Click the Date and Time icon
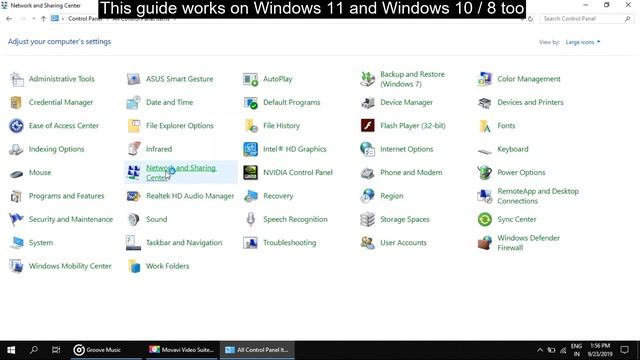 pos(134,102)
